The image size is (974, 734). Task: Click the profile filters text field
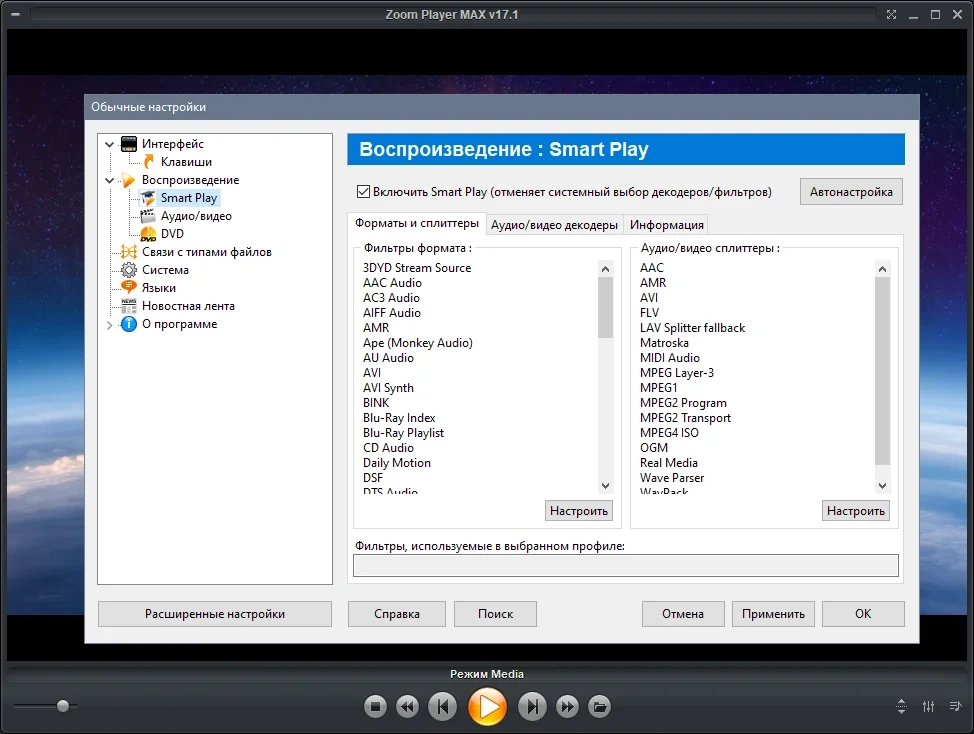point(626,565)
